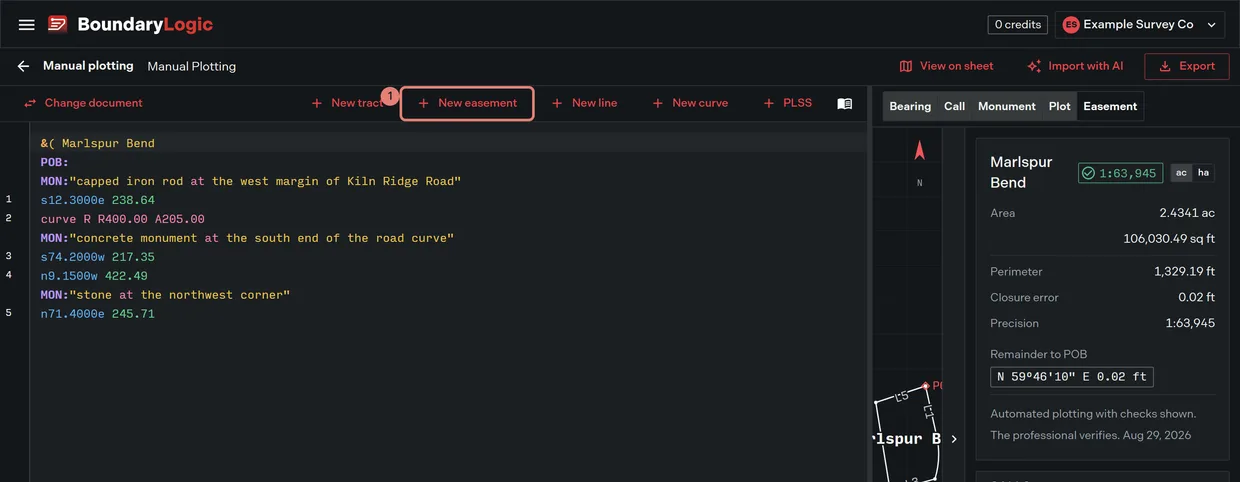Click the closure error value 0.02 ft
Screen dimensions: 1240x482
(x=1196, y=297)
